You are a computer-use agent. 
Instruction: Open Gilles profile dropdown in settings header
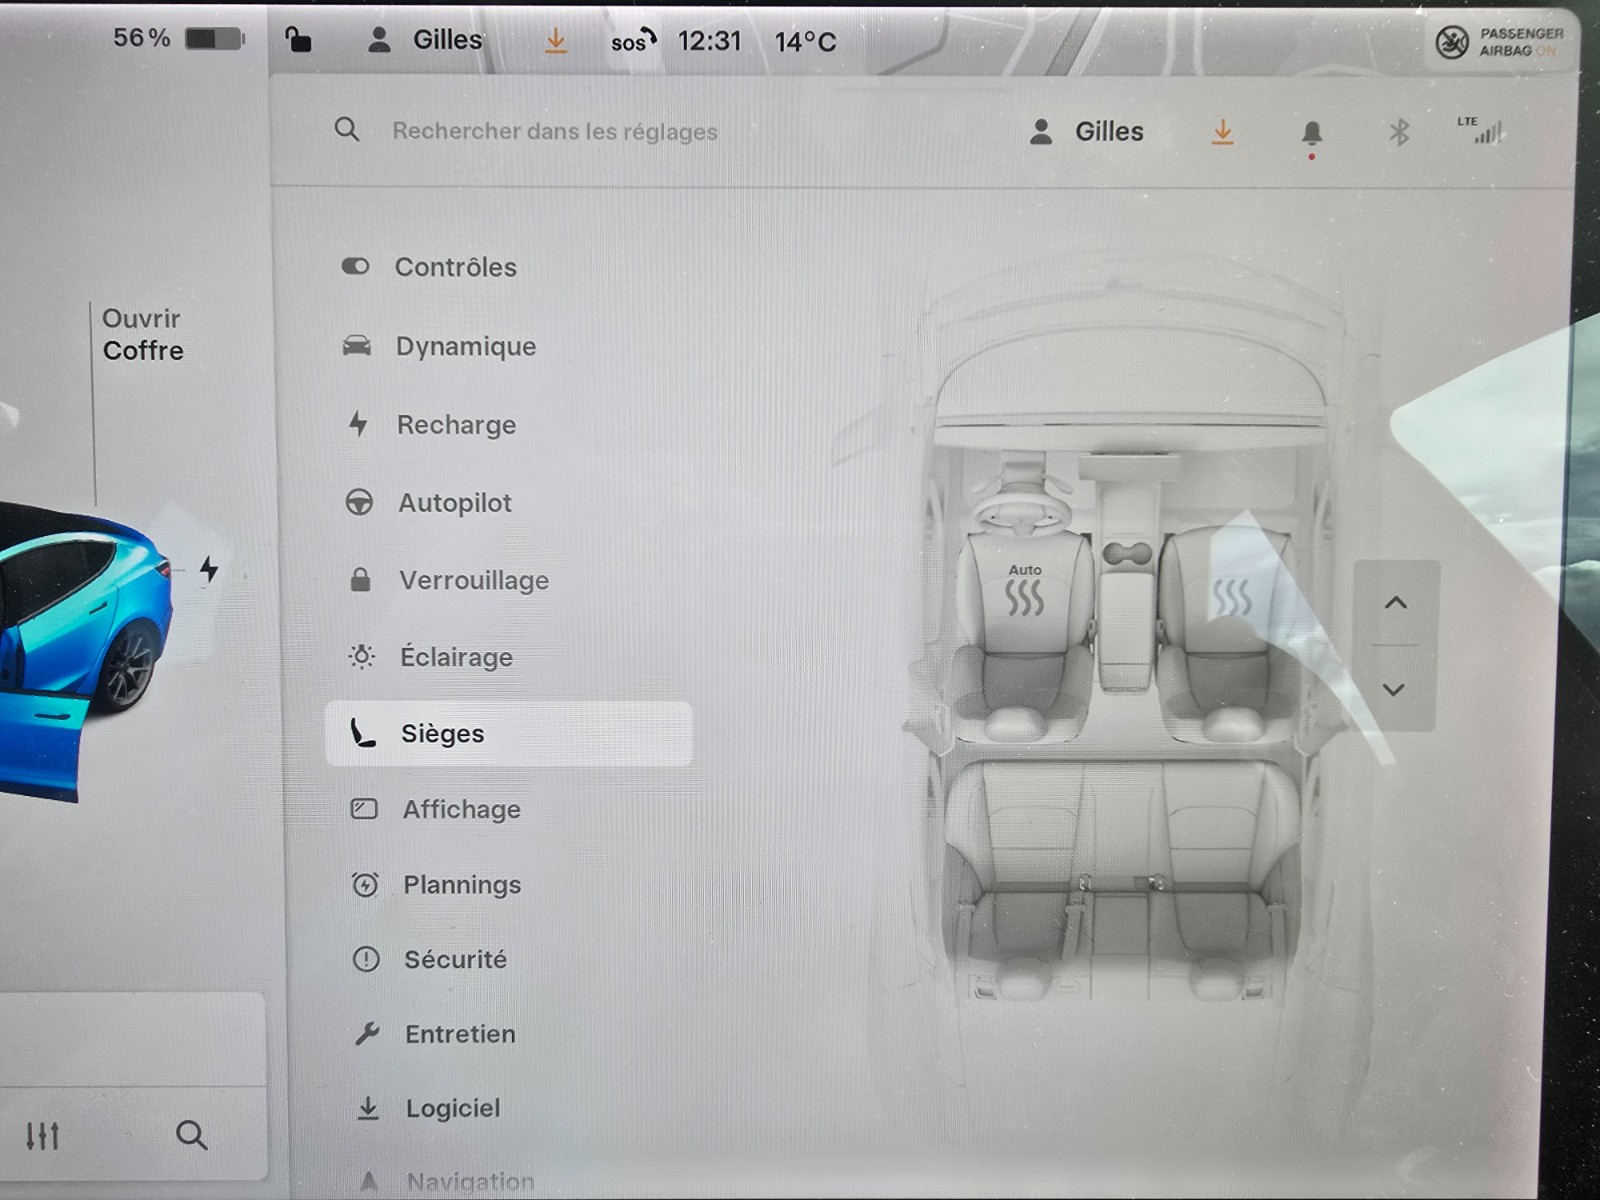[1087, 132]
